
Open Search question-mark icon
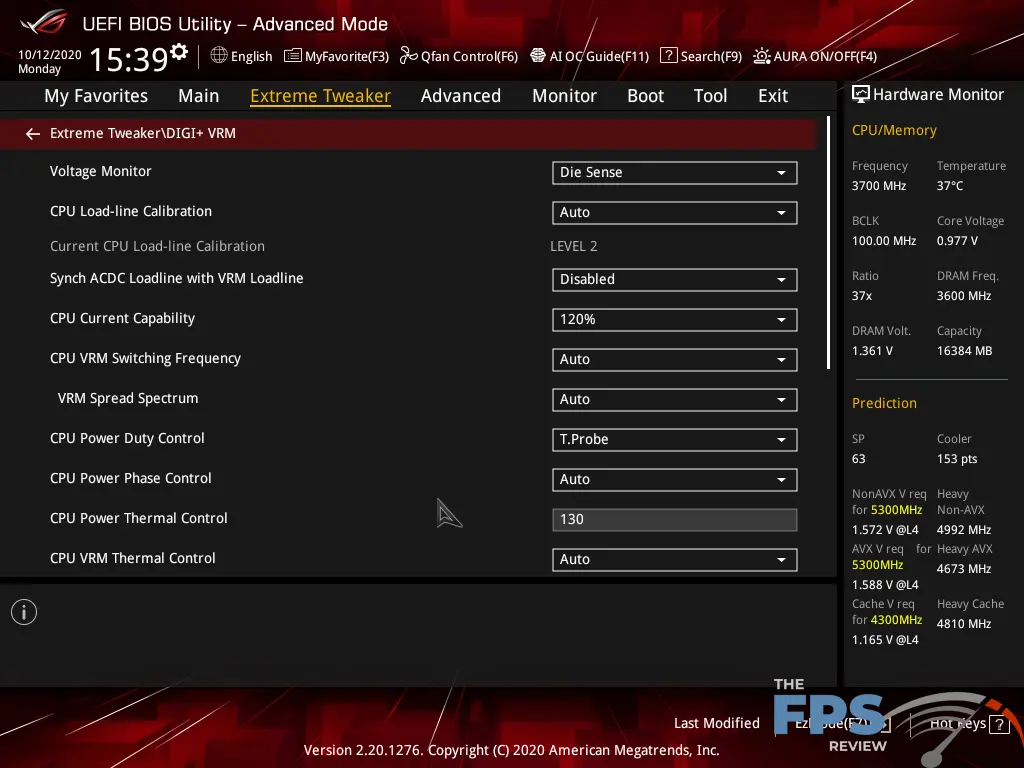click(669, 56)
